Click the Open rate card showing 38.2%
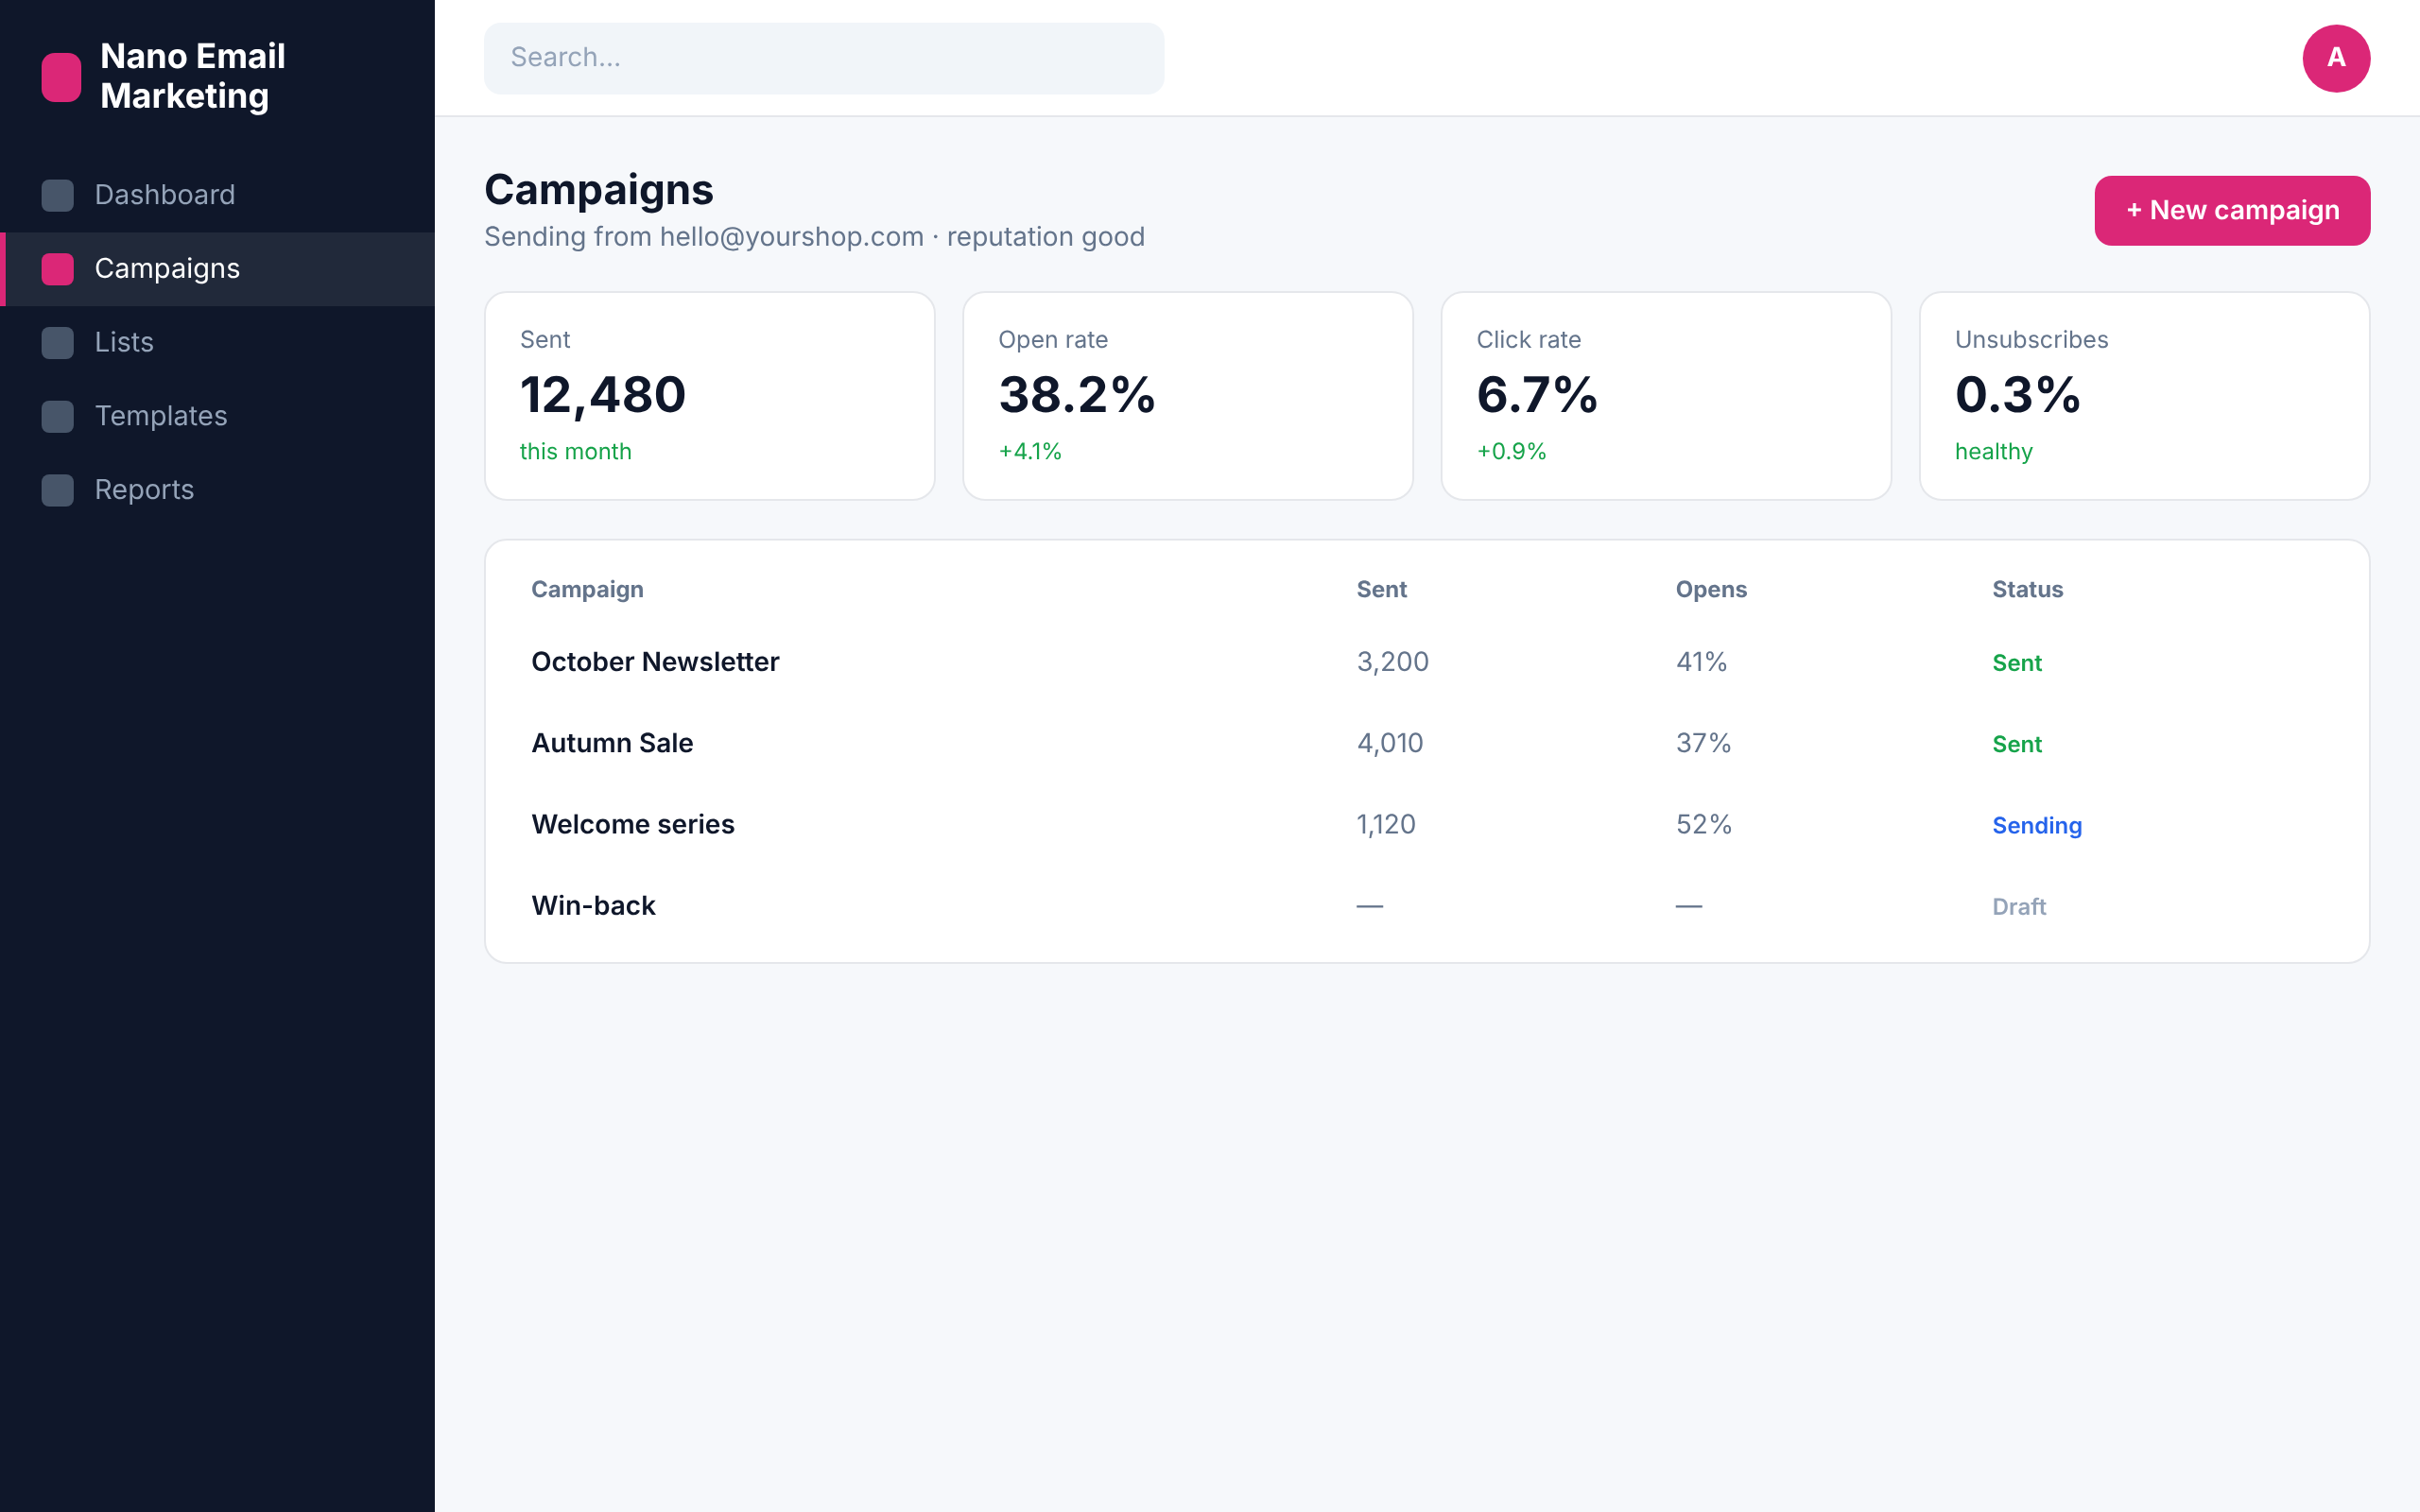 pos(1188,396)
